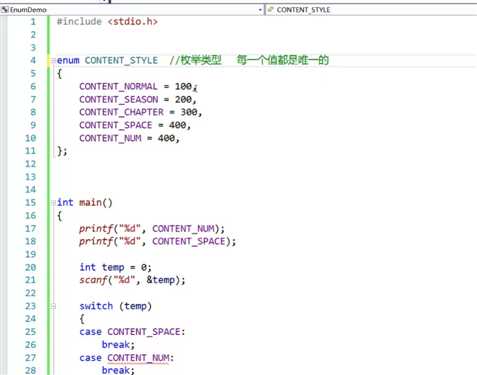Collapse the switch (temp) block

tap(53, 306)
